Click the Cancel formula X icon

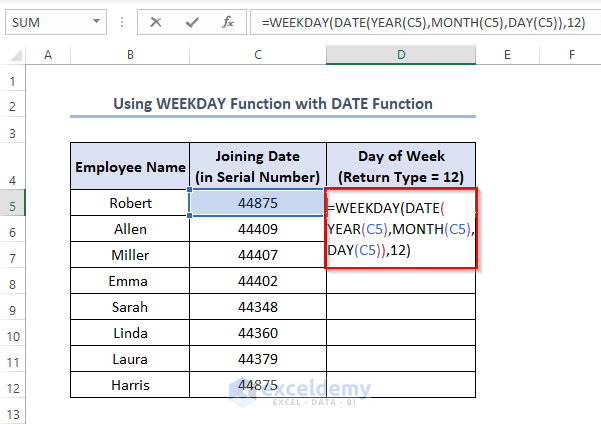(156, 21)
